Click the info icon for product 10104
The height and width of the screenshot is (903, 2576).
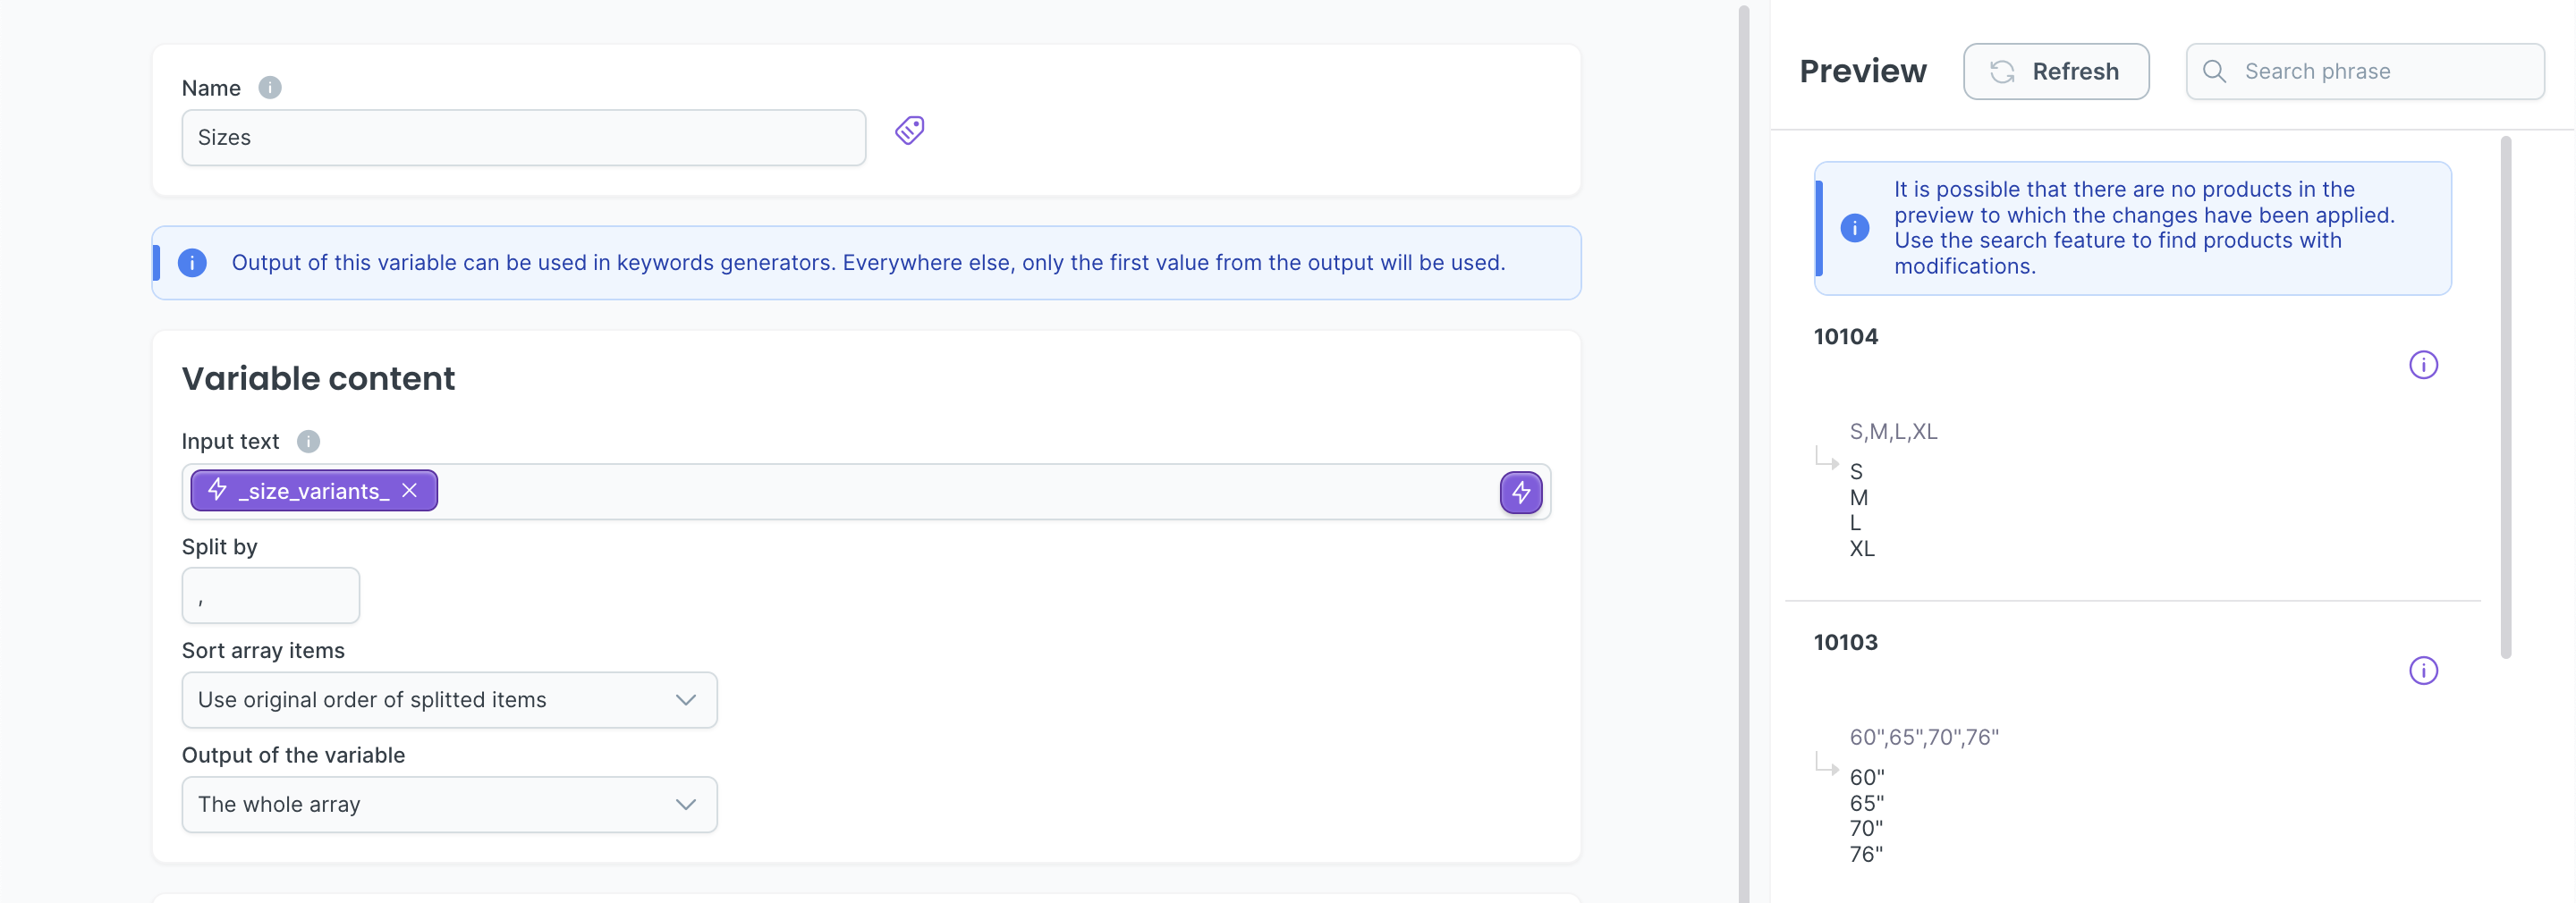pos(2424,364)
